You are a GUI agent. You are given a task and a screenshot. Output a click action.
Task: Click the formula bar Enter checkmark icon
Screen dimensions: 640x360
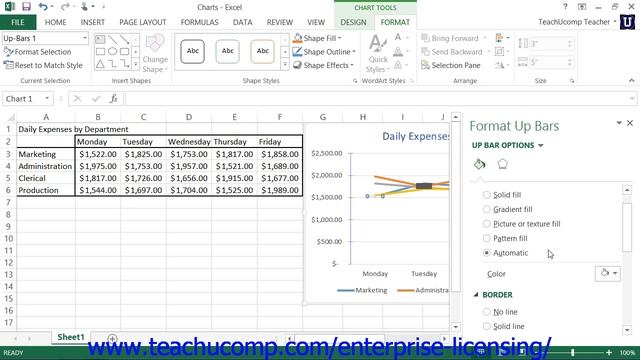coord(96,99)
